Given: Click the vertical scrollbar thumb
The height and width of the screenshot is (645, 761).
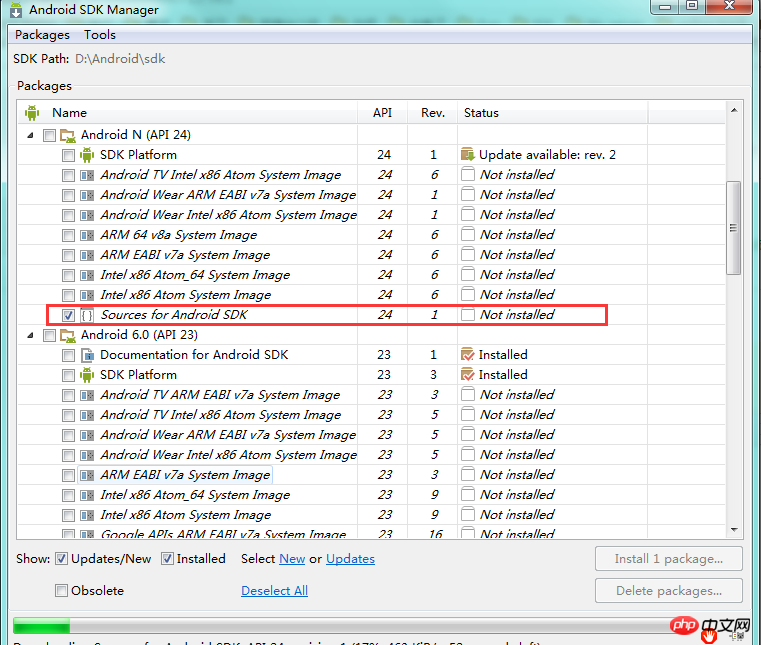Looking at the screenshot, I should 733,228.
